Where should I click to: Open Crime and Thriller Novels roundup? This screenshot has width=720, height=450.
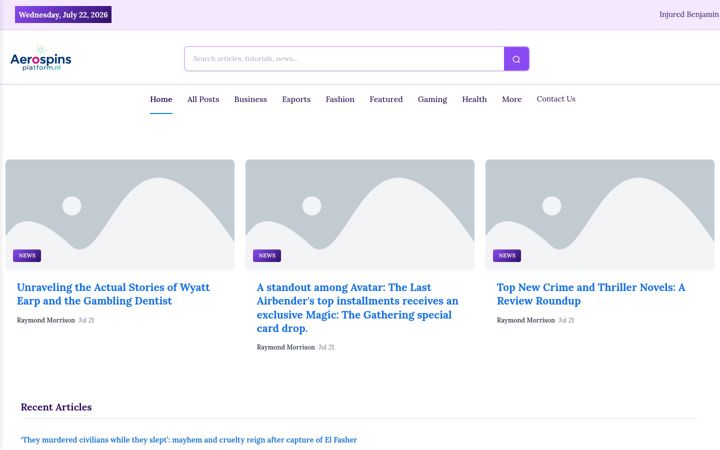pyautogui.click(x=591, y=294)
